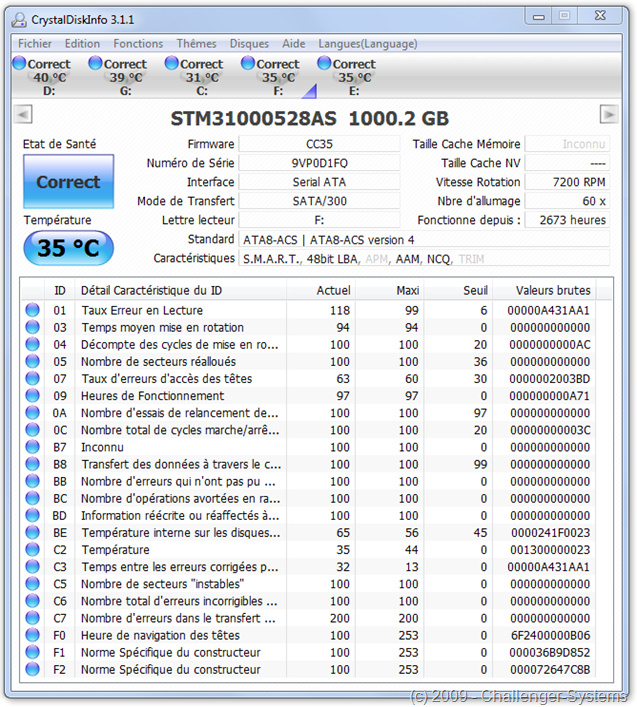Select raw value 6F2400000B06

(550, 636)
